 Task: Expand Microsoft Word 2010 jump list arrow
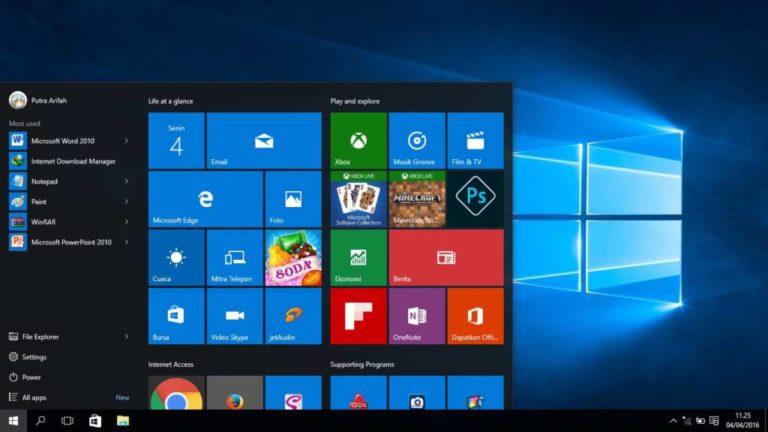click(x=126, y=141)
